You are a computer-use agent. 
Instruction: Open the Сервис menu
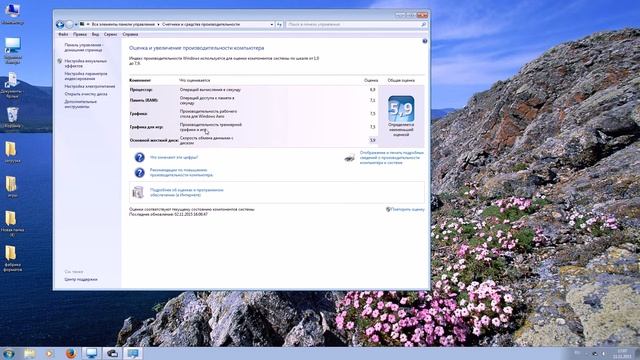110,34
